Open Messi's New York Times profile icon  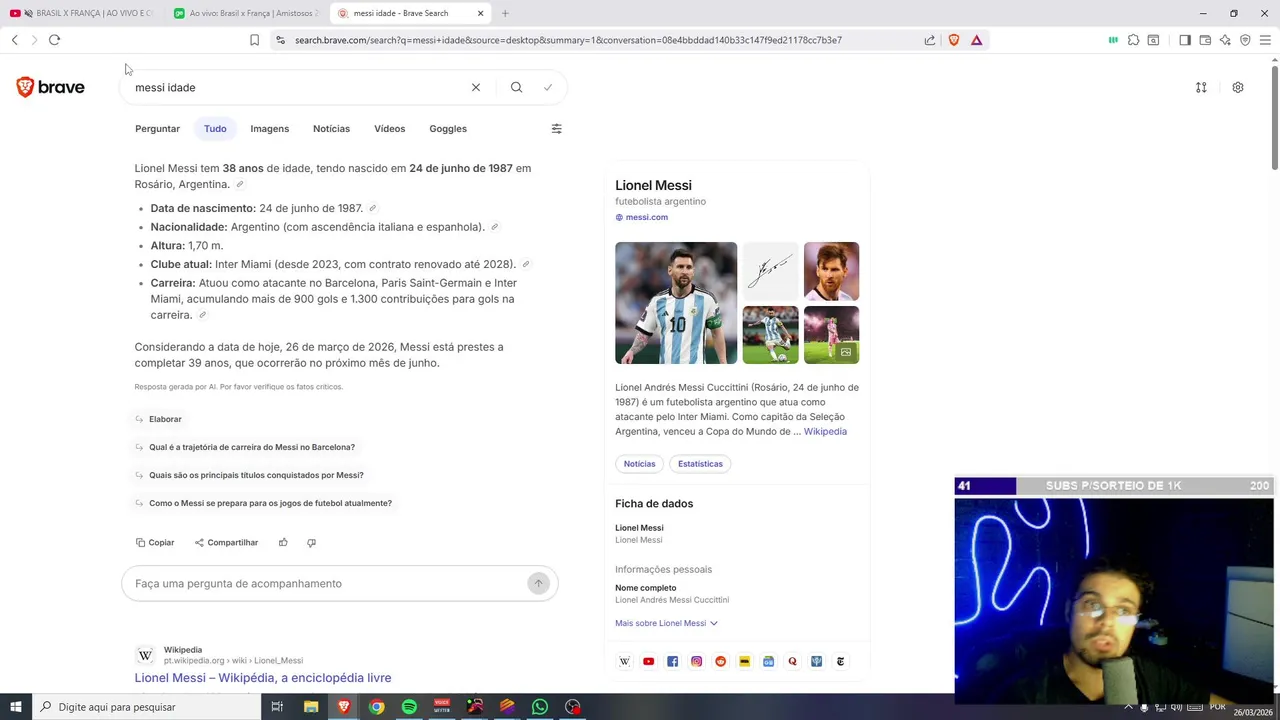point(840,661)
